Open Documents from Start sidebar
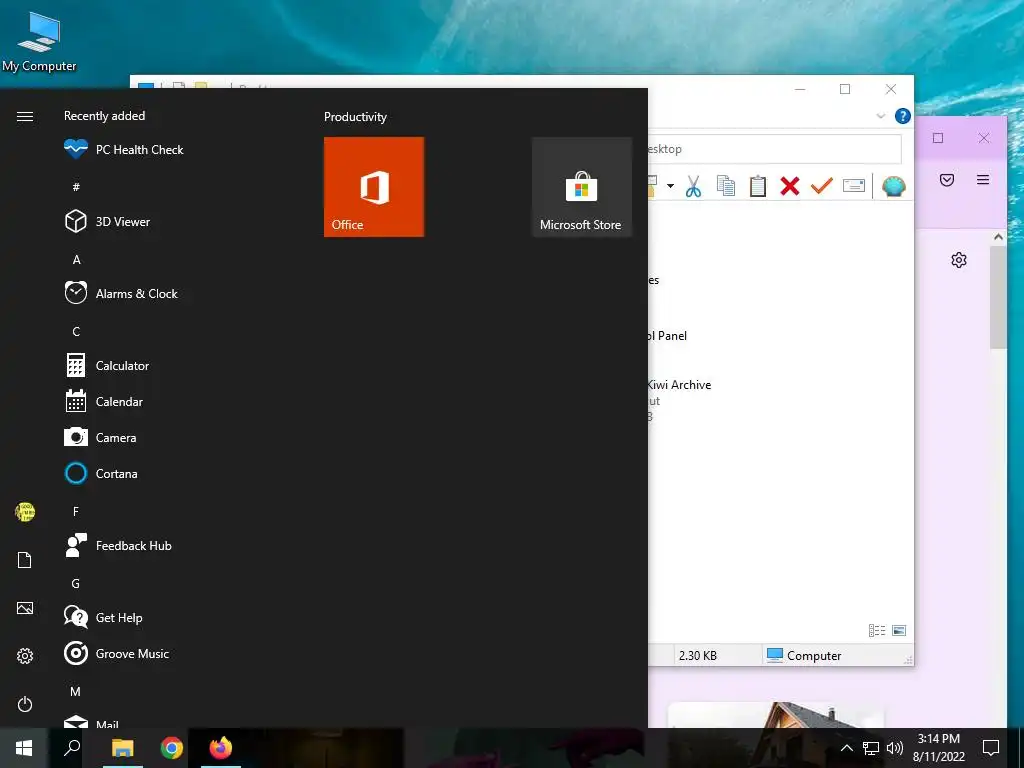The height and width of the screenshot is (768, 1024). coord(25,560)
